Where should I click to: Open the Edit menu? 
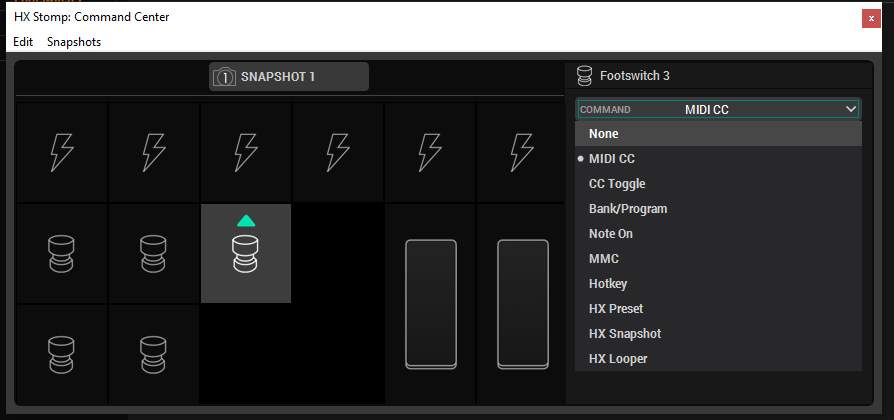(x=23, y=42)
